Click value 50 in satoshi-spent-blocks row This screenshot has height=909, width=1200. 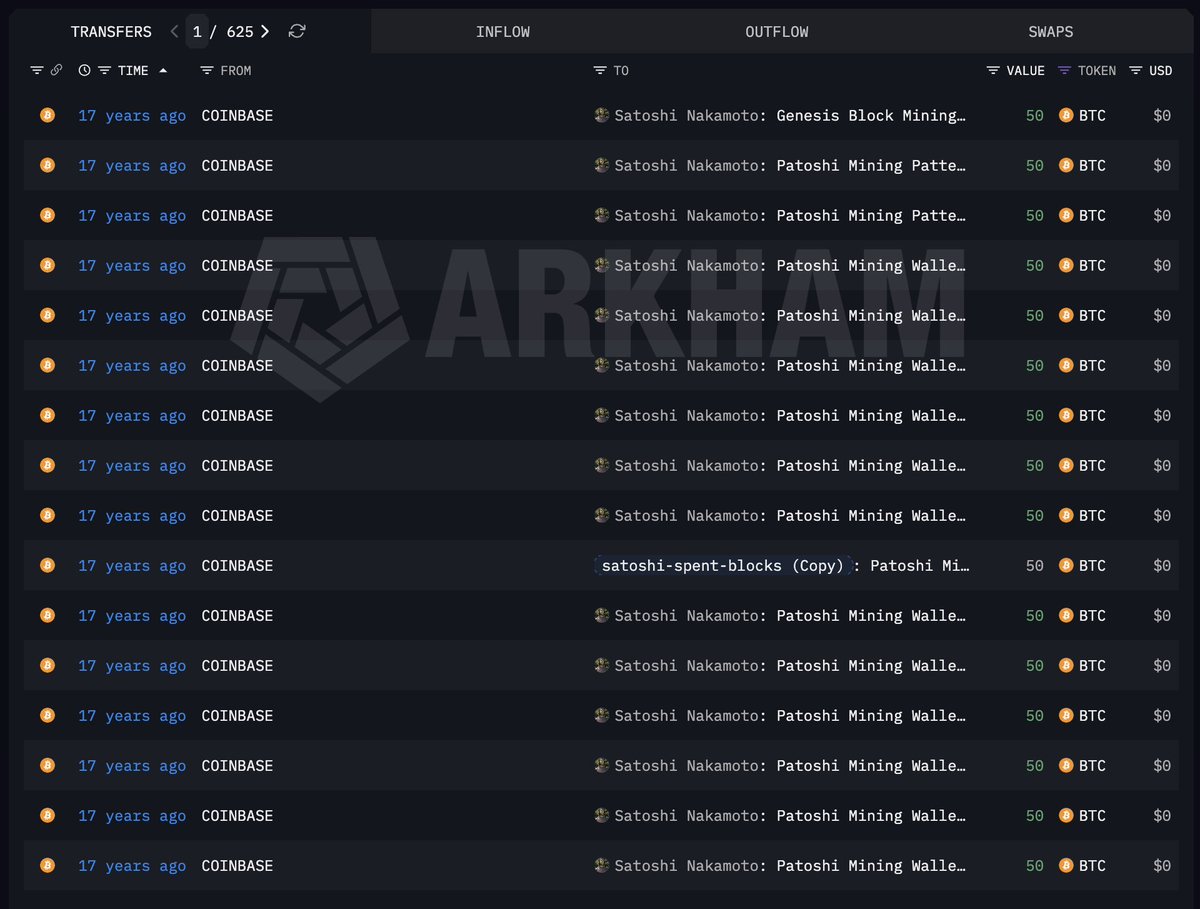pos(1035,566)
